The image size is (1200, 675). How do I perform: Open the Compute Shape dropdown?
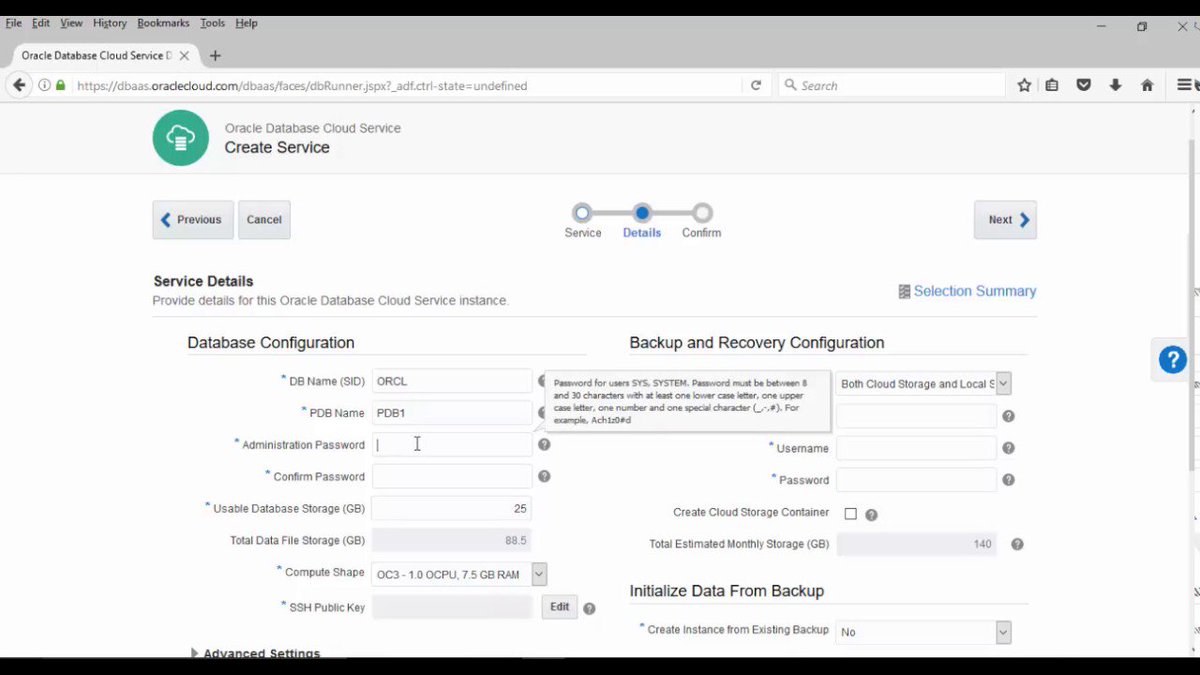coord(539,574)
